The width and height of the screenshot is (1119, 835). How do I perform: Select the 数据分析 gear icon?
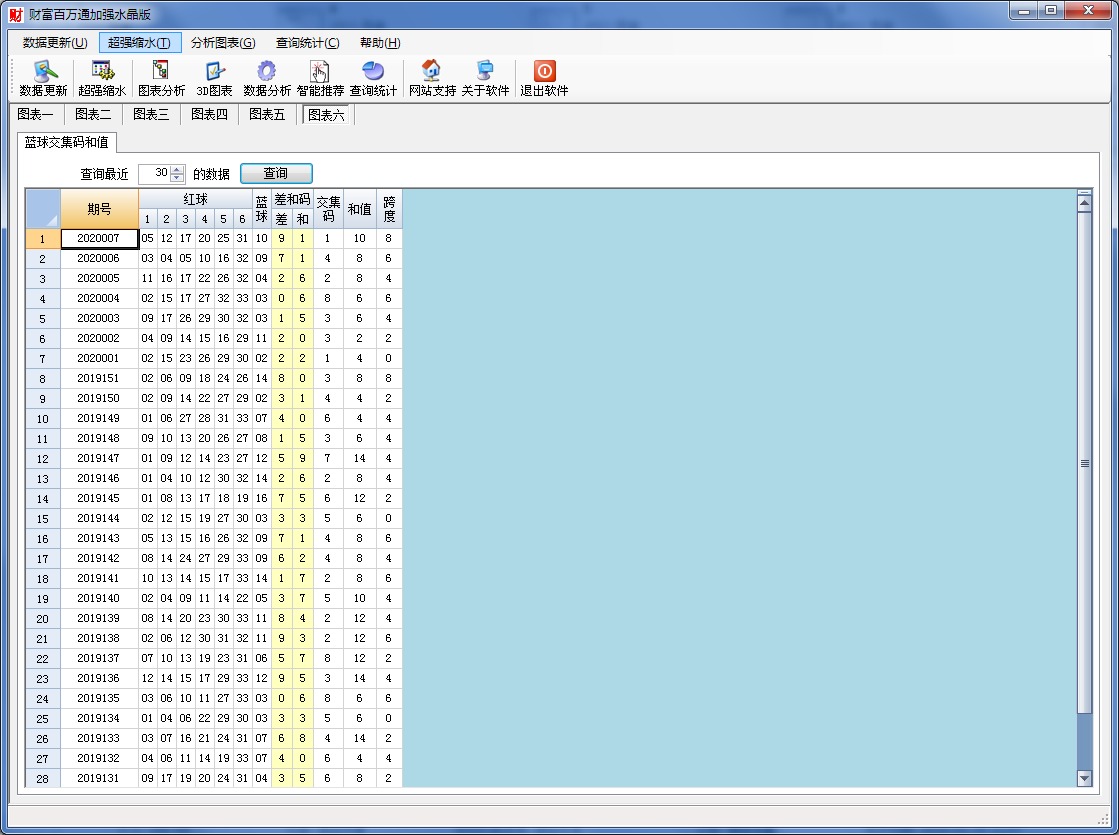pyautogui.click(x=267, y=78)
